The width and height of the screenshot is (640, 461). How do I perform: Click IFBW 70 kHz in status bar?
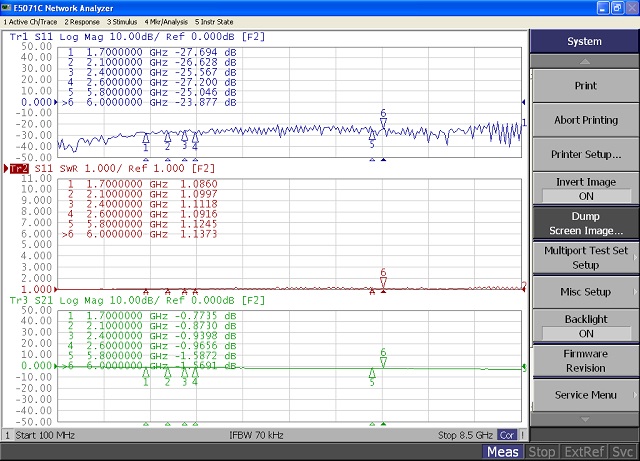tap(256, 435)
